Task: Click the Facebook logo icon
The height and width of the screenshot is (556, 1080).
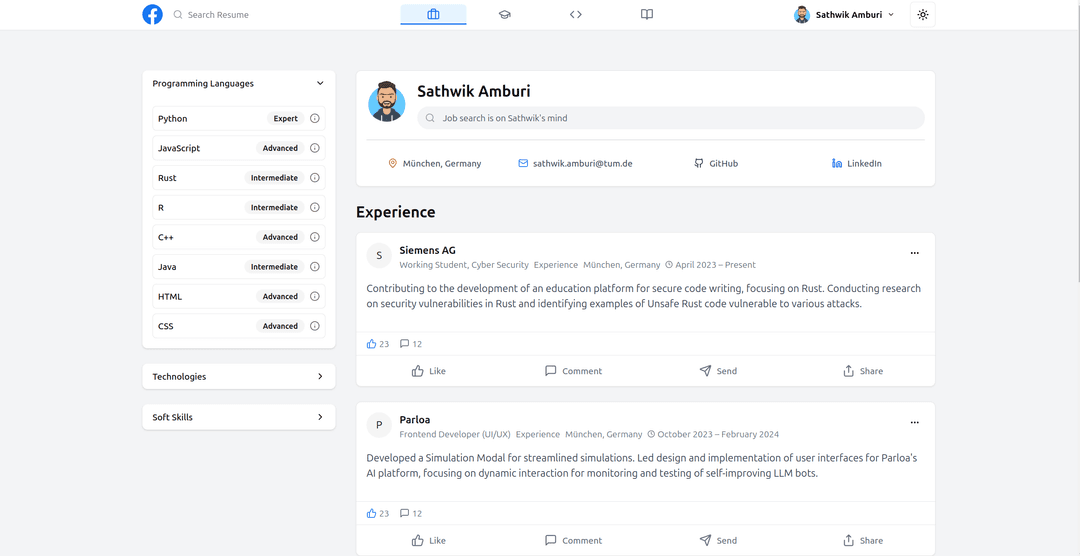Action: click(152, 14)
